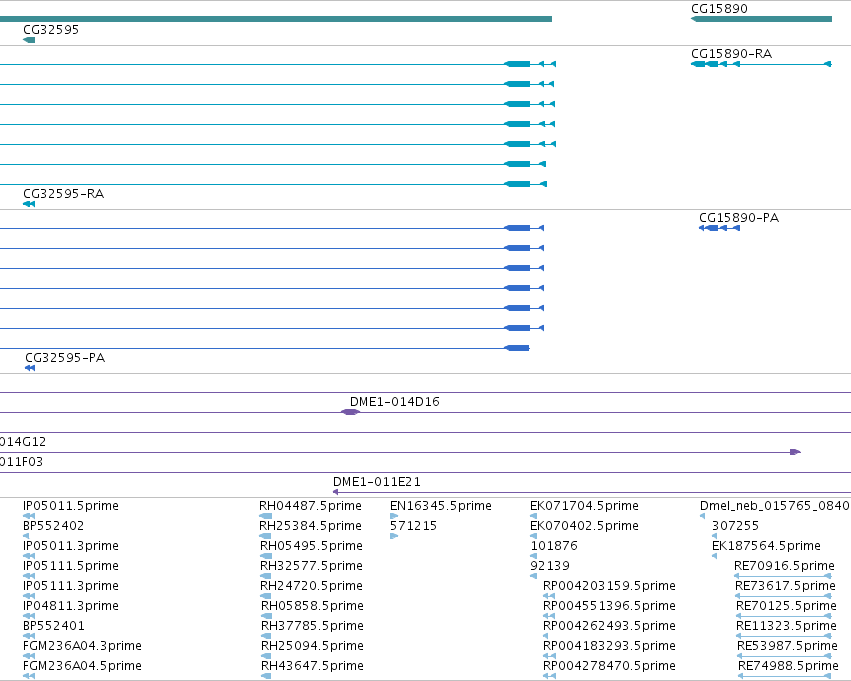Click the Dmel_neb_015765_0840 label
Viewport: 851px width, 681px height.
pyautogui.click(x=775, y=506)
